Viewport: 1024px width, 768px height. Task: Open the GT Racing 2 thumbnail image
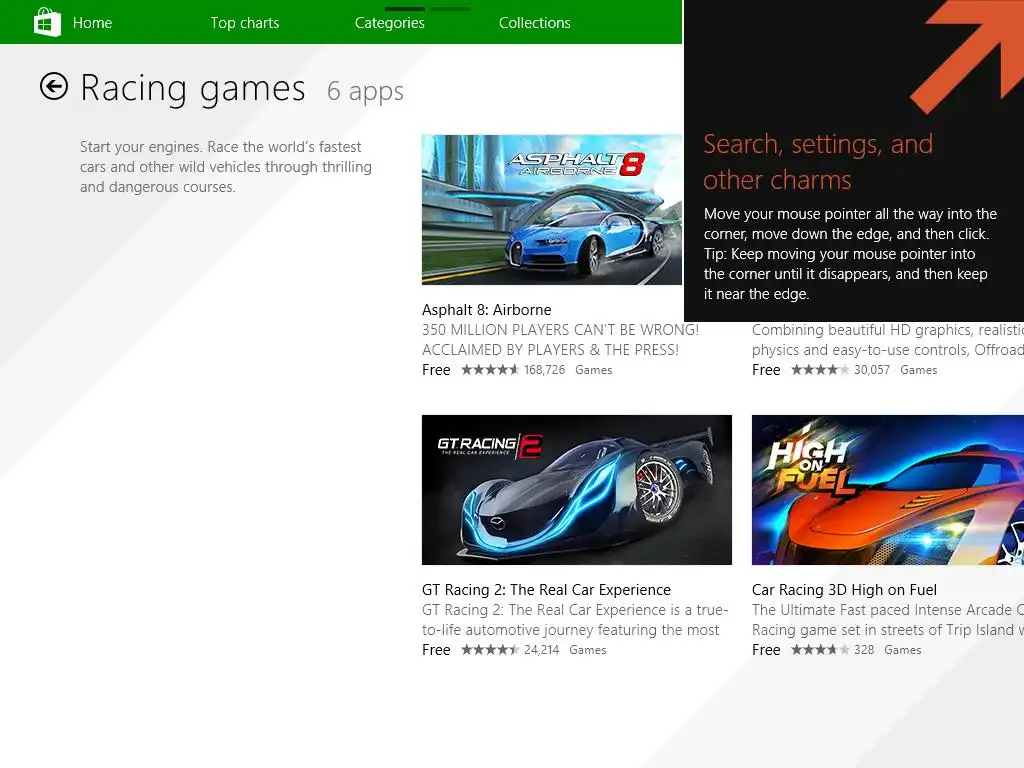pos(577,490)
